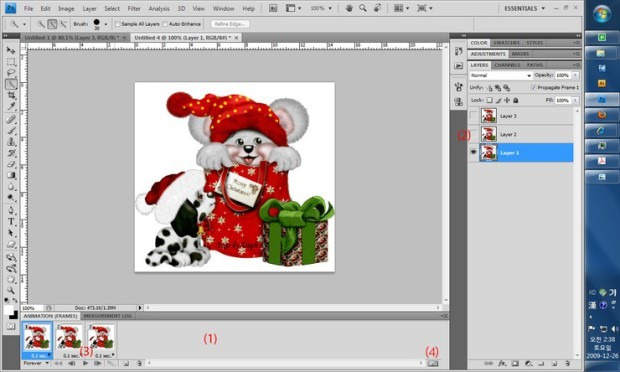The height and width of the screenshot is (372, 620).
Task: Switch to the Swatches tab
Action: coord(507,43)
